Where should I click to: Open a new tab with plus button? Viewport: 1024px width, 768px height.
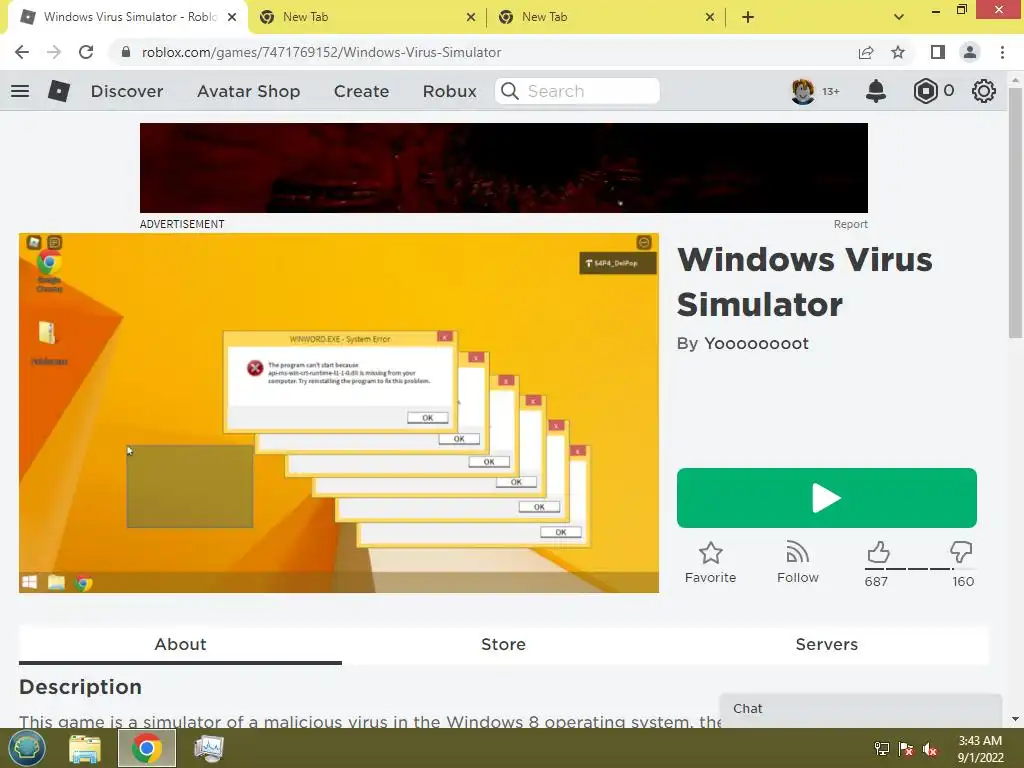(x=748, y=17)
